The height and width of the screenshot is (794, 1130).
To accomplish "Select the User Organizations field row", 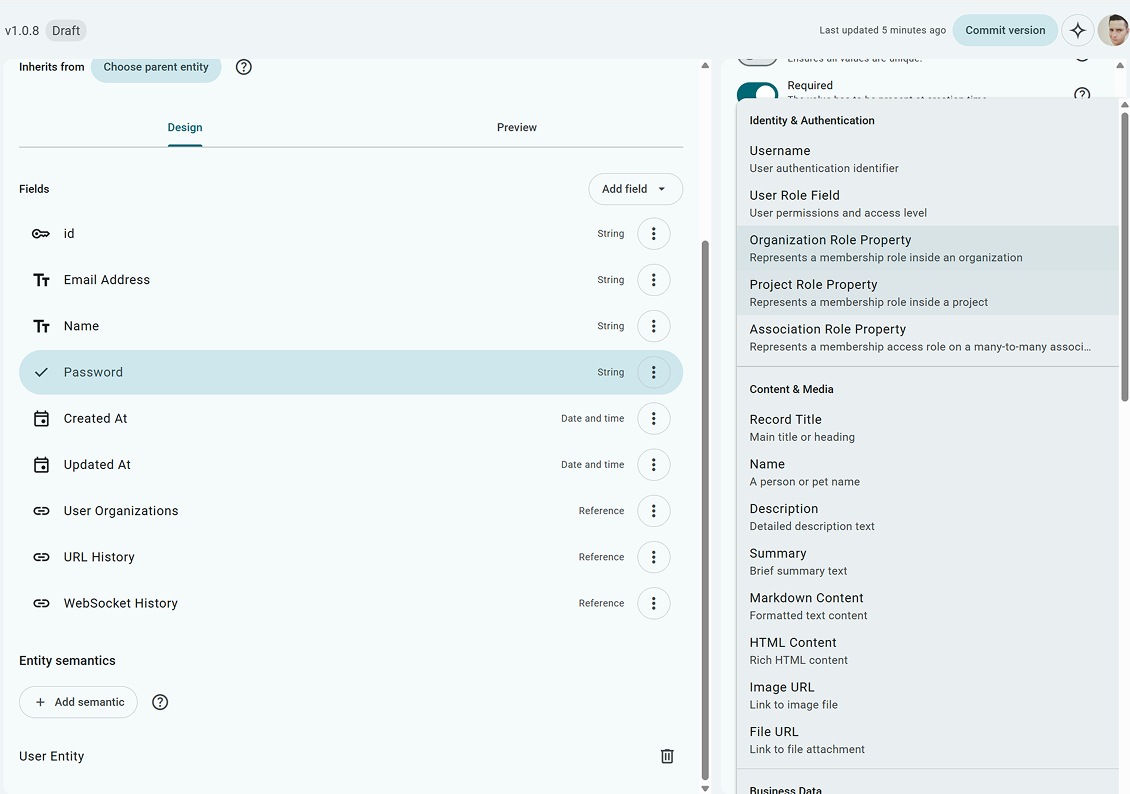I will (x=351, y=511).
